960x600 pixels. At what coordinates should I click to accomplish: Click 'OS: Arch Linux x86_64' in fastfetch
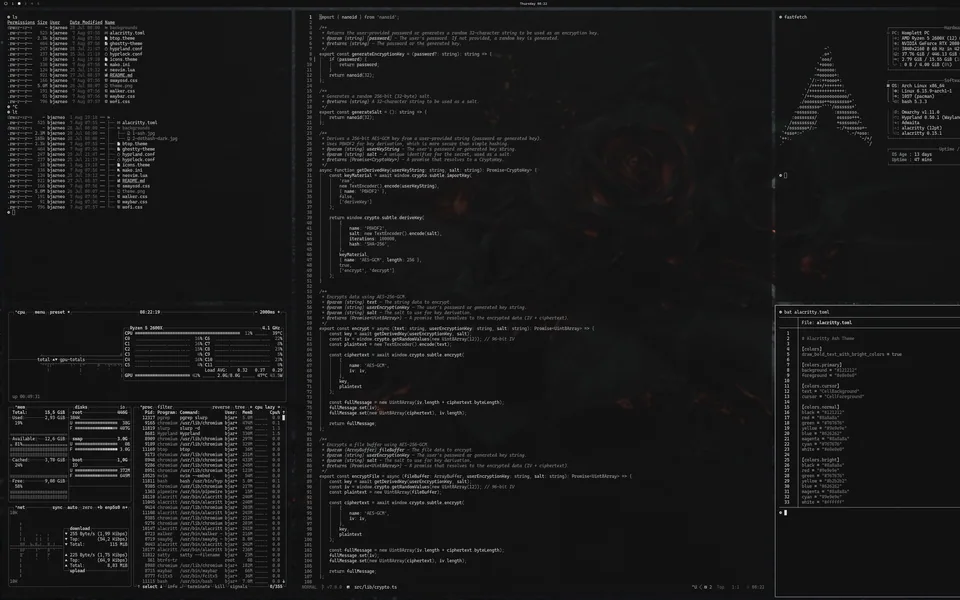click(x=918, y=86)
